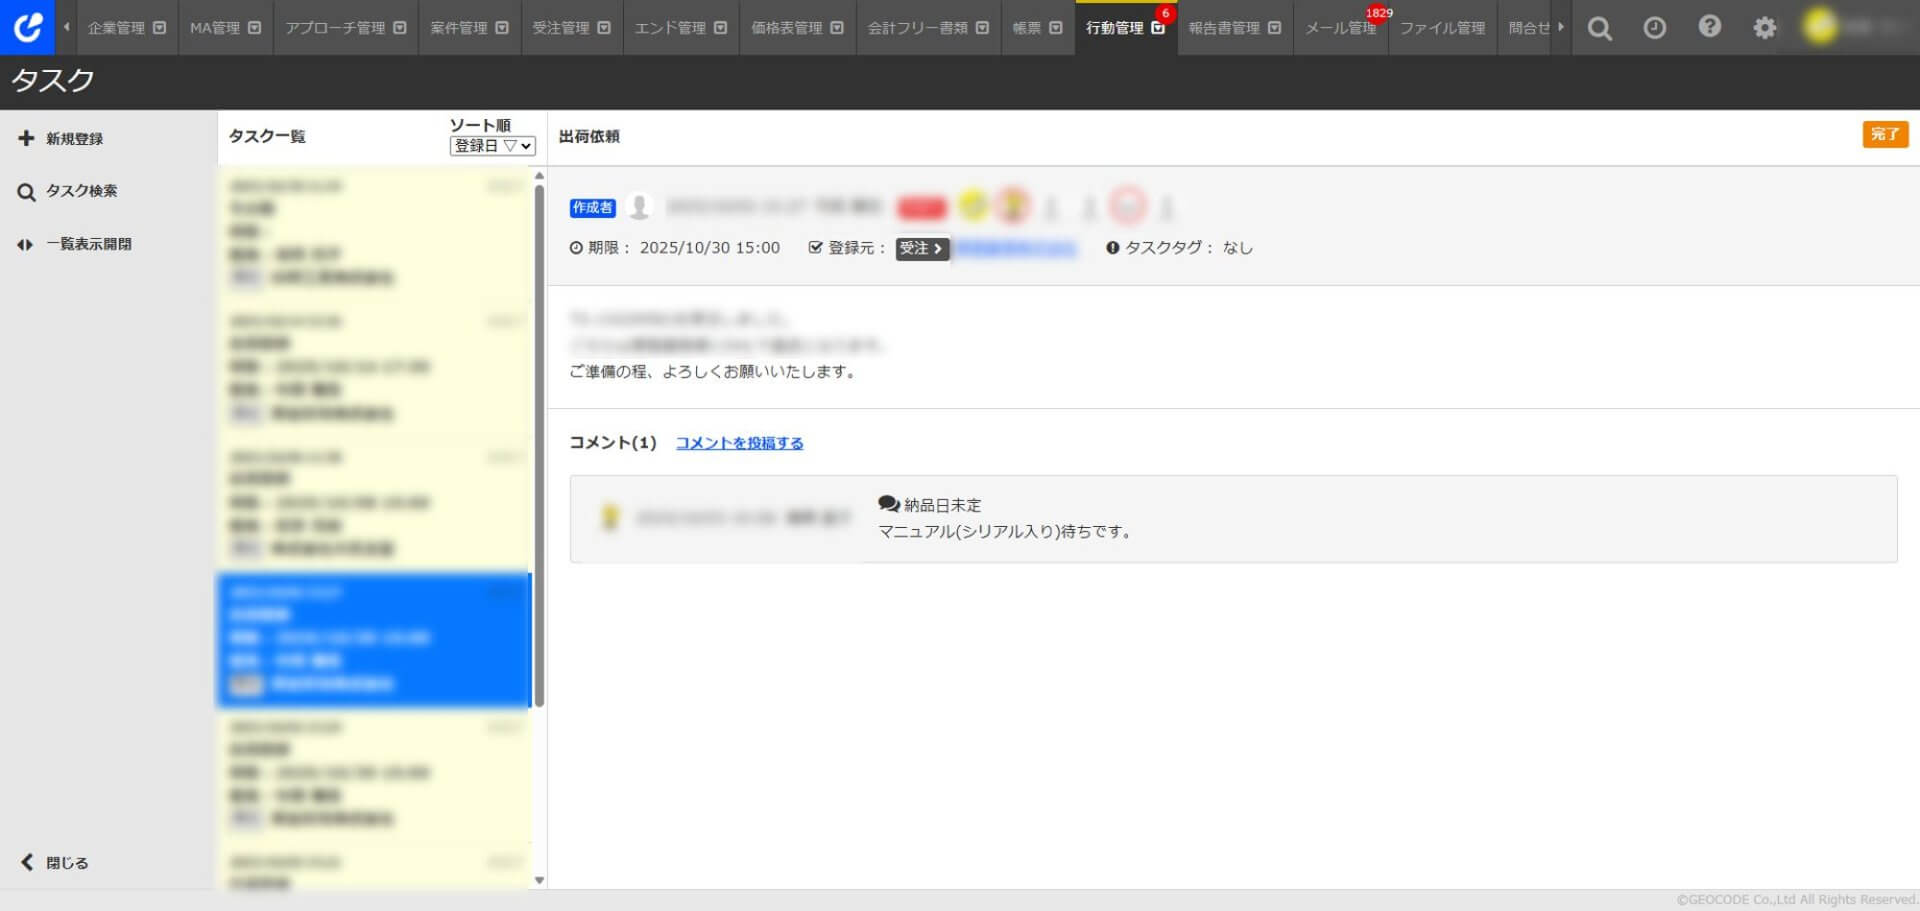Open the history clock icon in the top bar
Viewport: 1920px width, 911px height.
pos(1654,28)
